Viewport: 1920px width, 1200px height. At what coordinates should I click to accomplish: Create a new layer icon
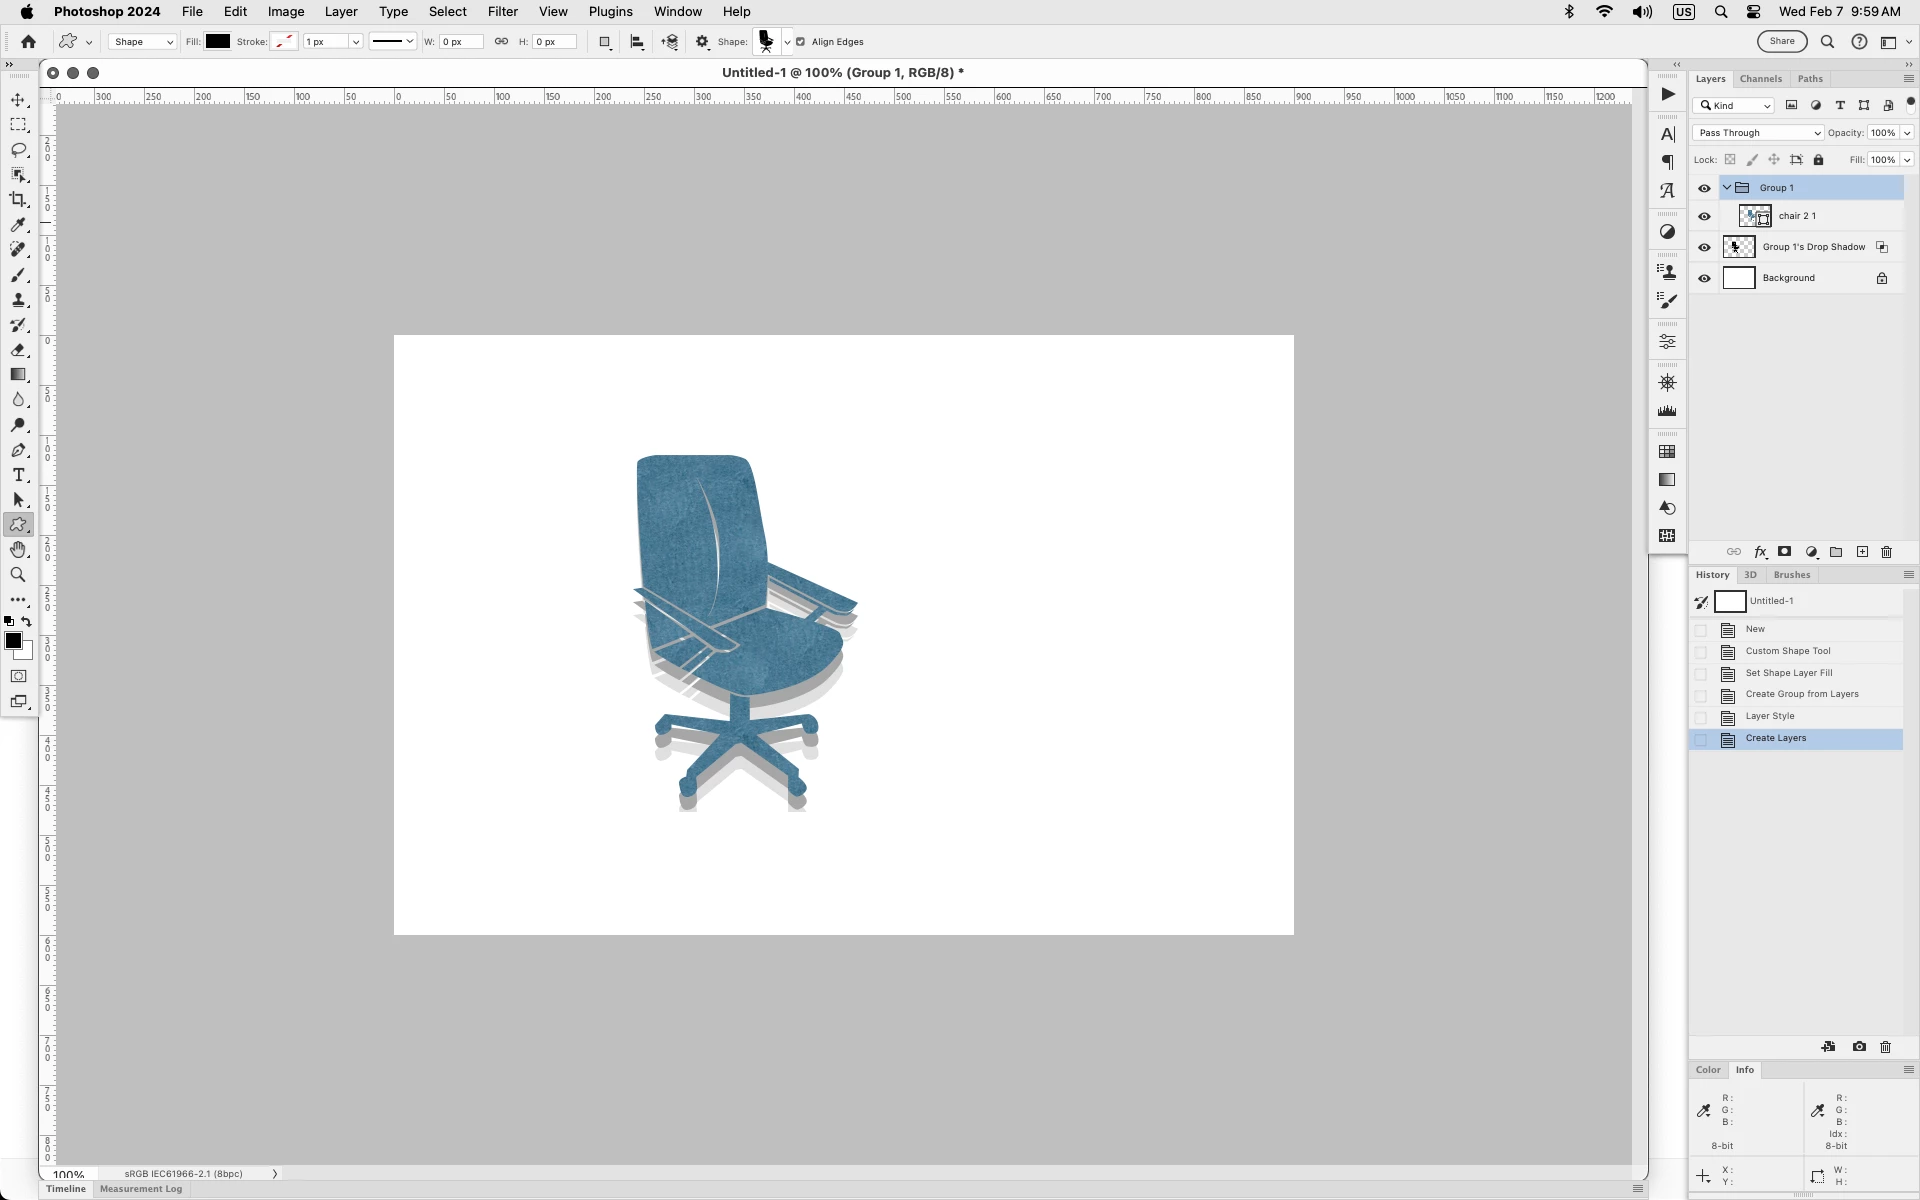1862,552
